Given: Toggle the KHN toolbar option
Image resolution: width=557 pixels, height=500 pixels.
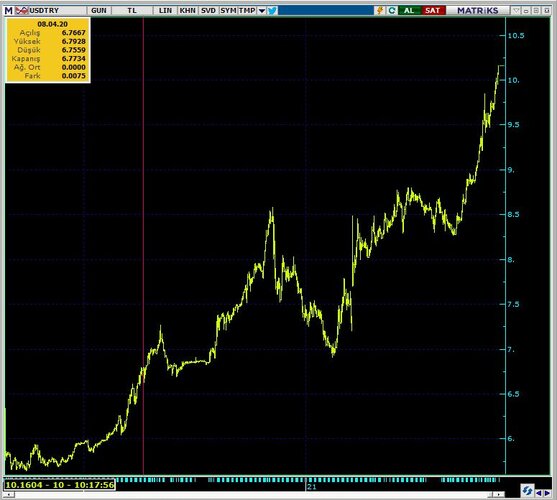Looking at the screenshot, I should tap(187, 11).
